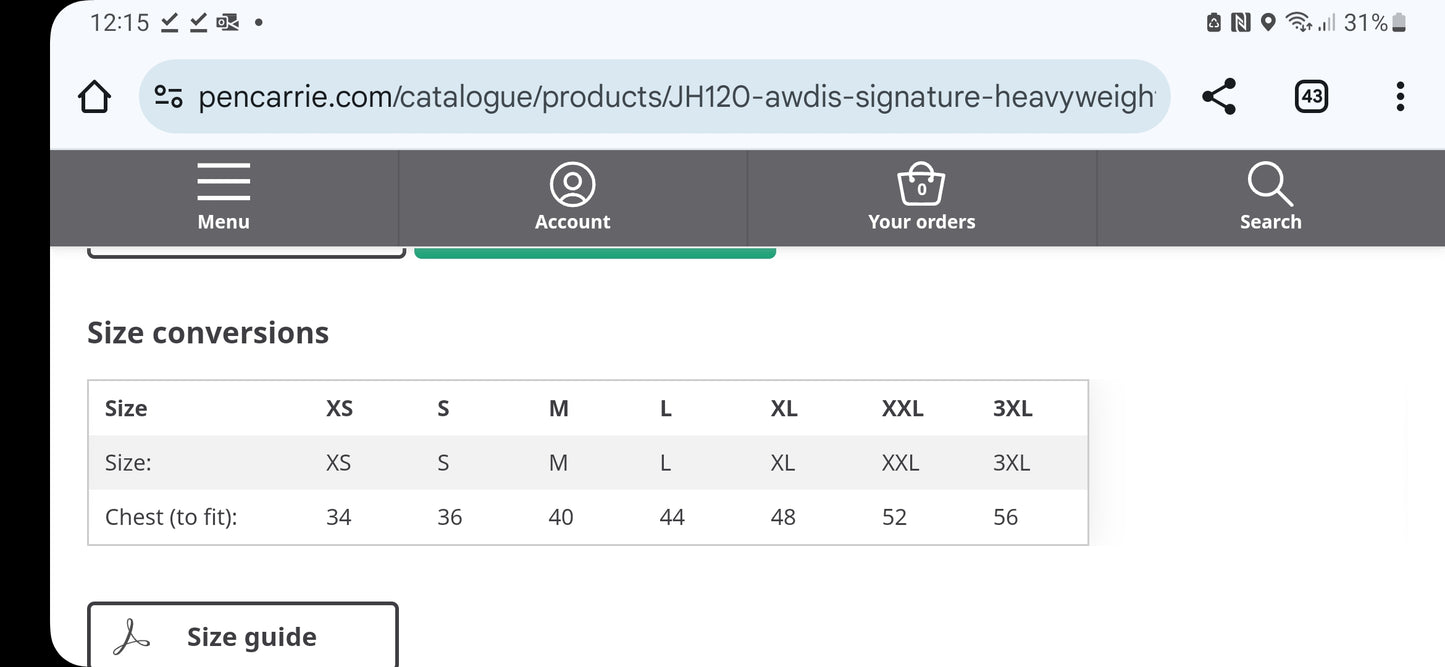Select the Account label in navigation bar
This screenshot has height=667, width=1445.
click(x=572, y=222)
